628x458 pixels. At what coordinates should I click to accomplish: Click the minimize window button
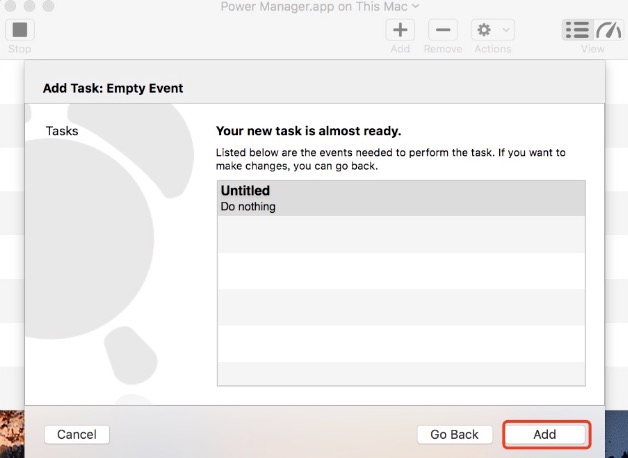(29, 7)
